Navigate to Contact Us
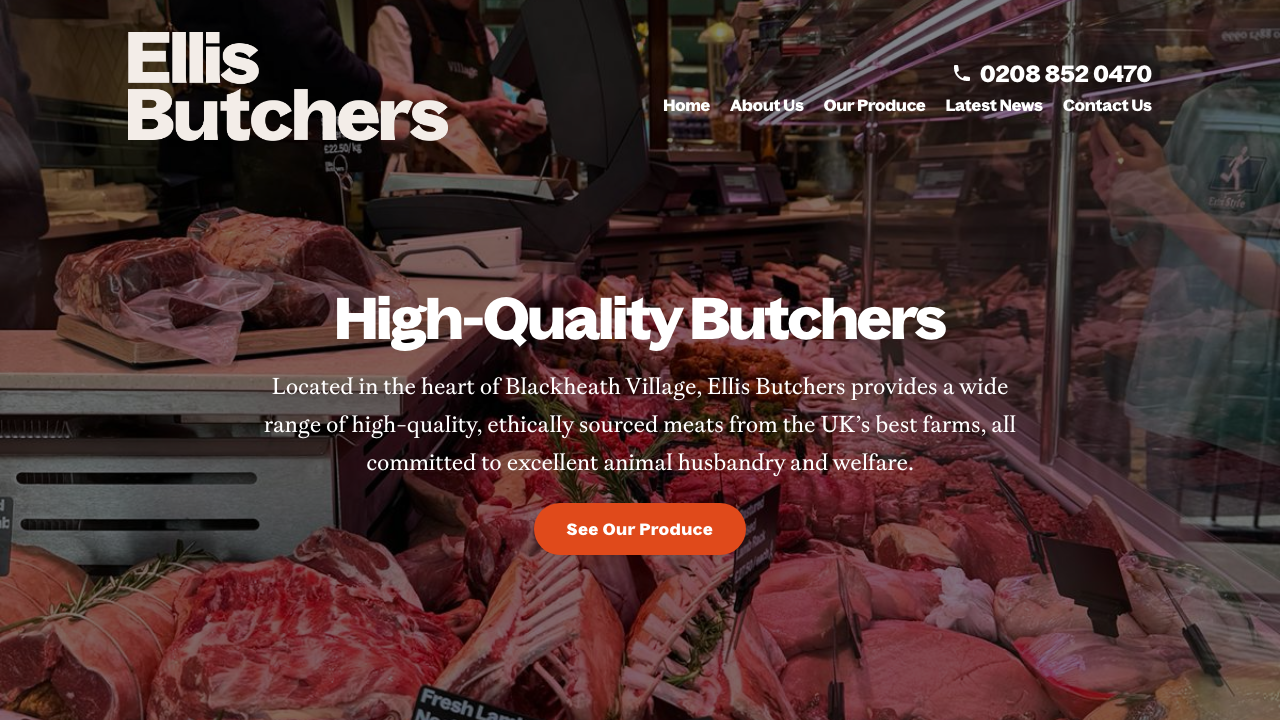This screenshot has height=720, width=1280. 1107,105
